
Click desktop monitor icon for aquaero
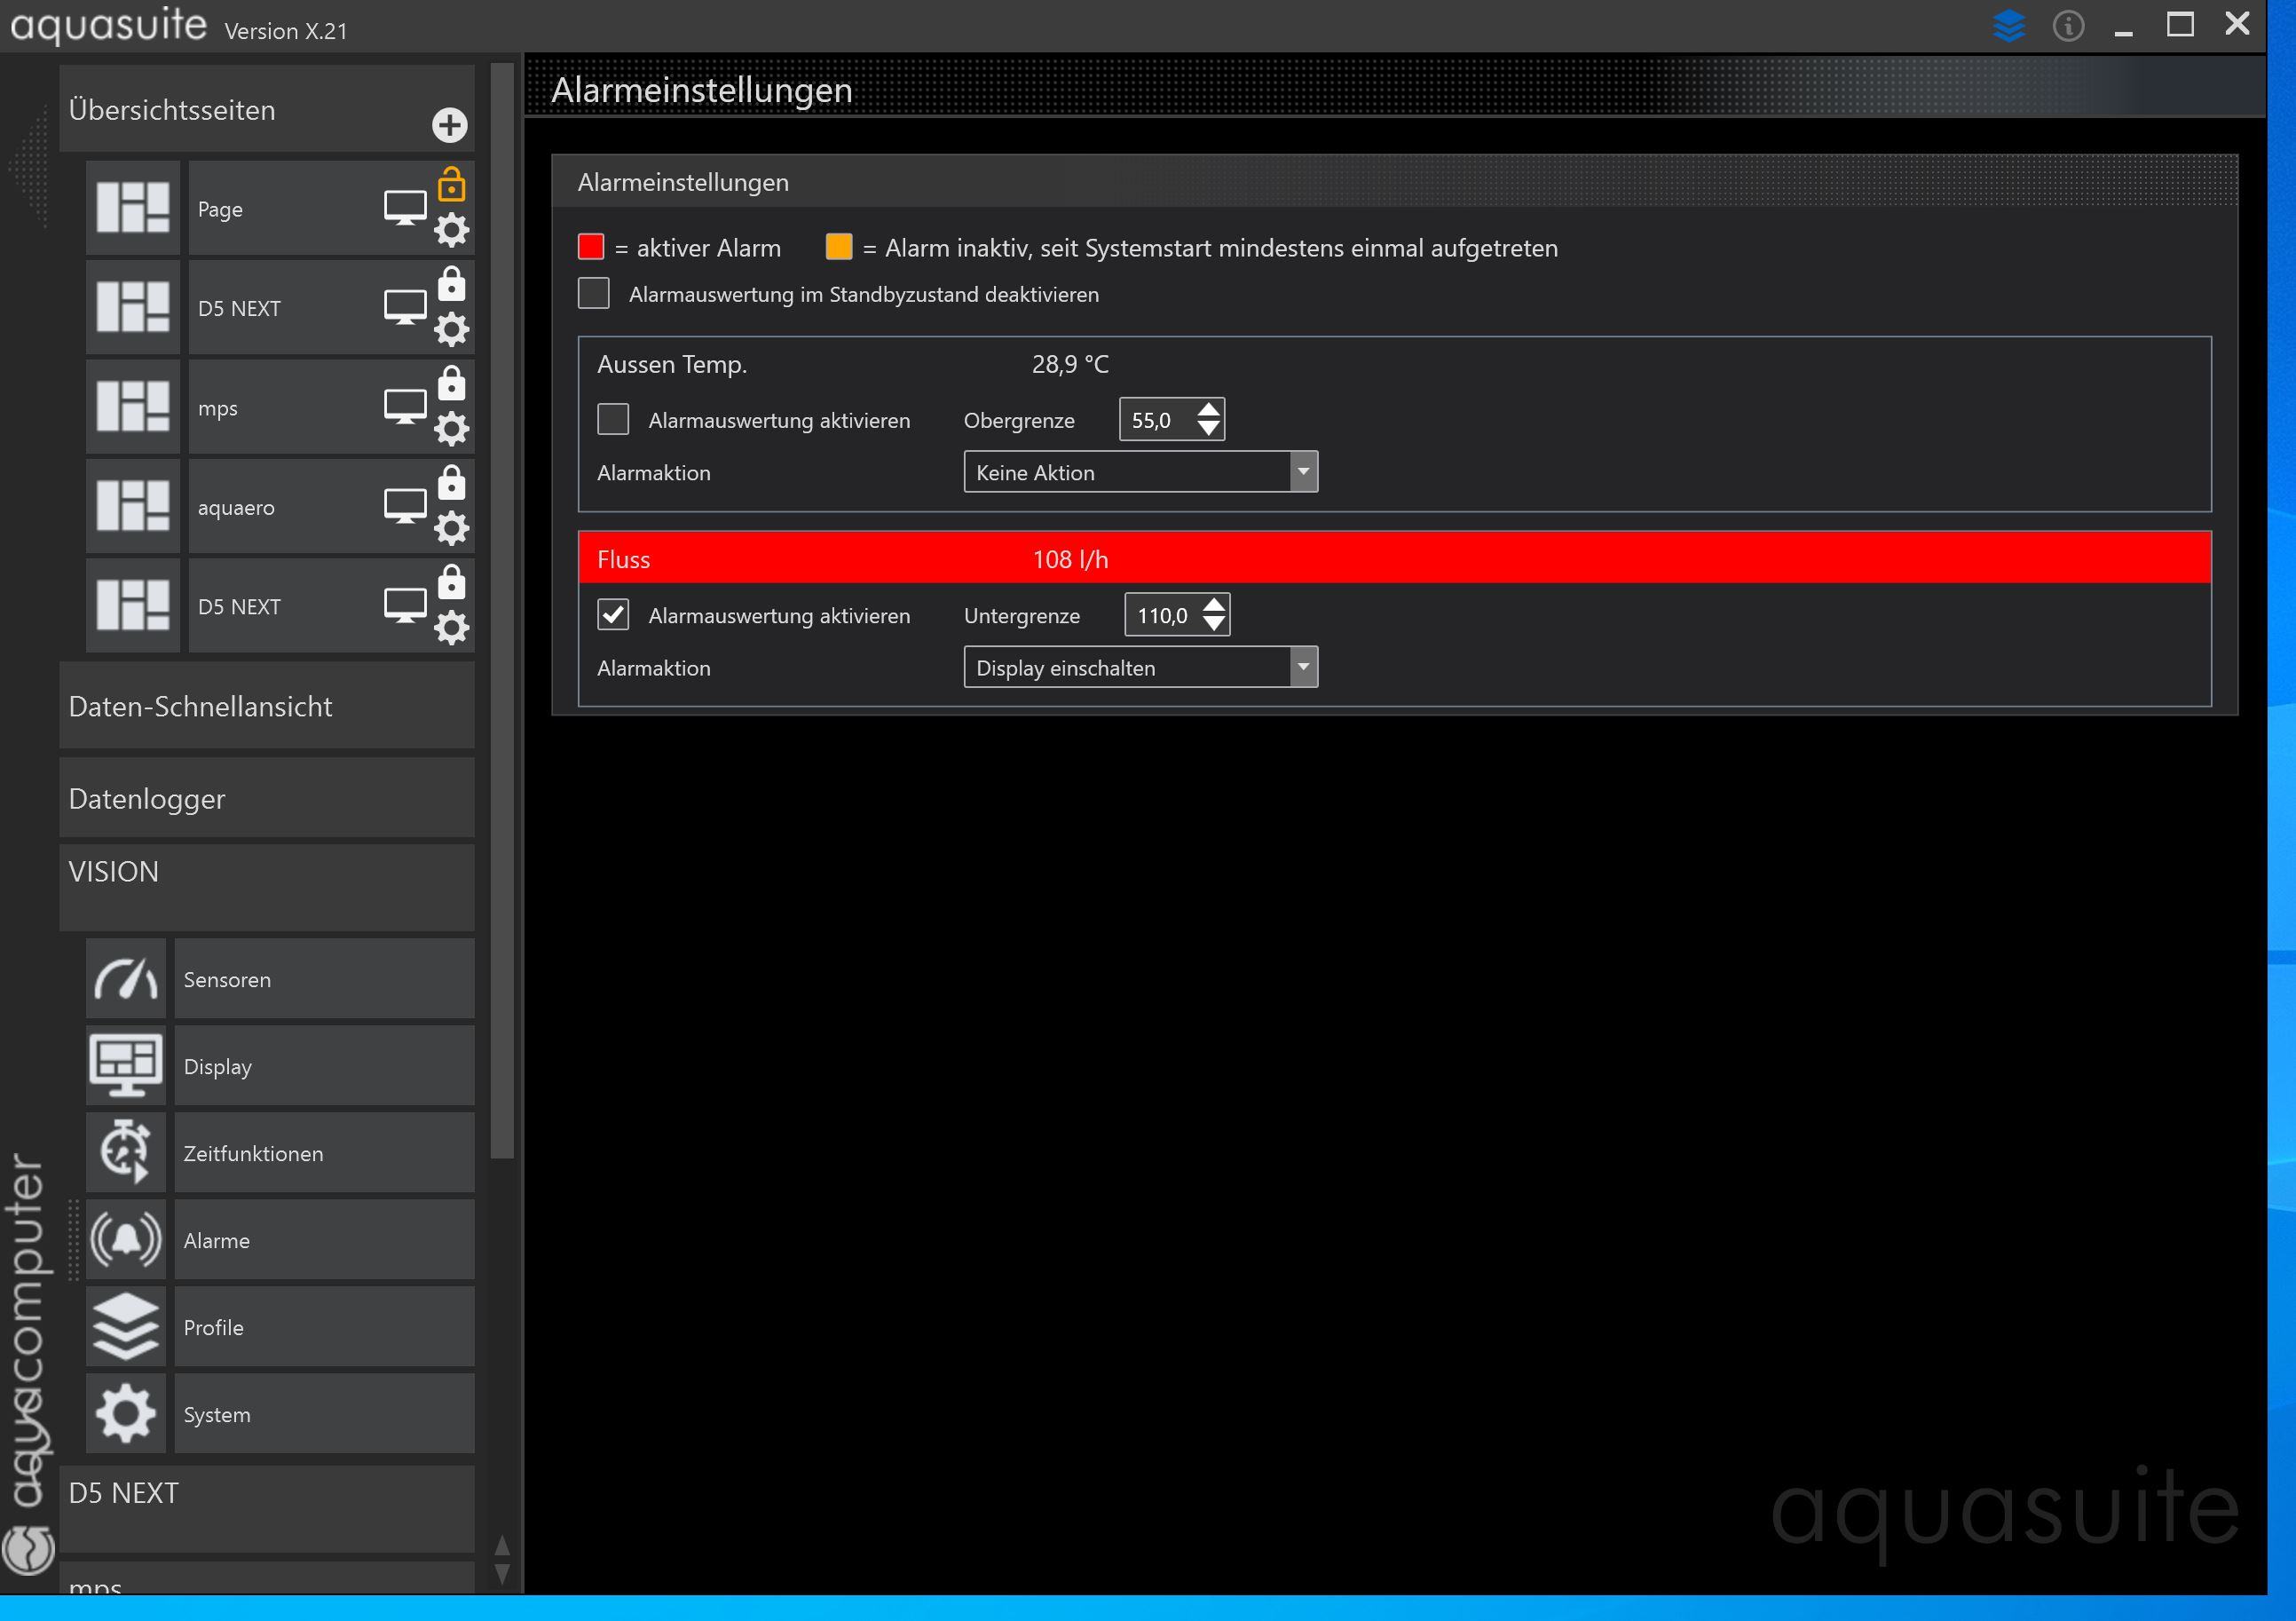[x=405, y=506]
